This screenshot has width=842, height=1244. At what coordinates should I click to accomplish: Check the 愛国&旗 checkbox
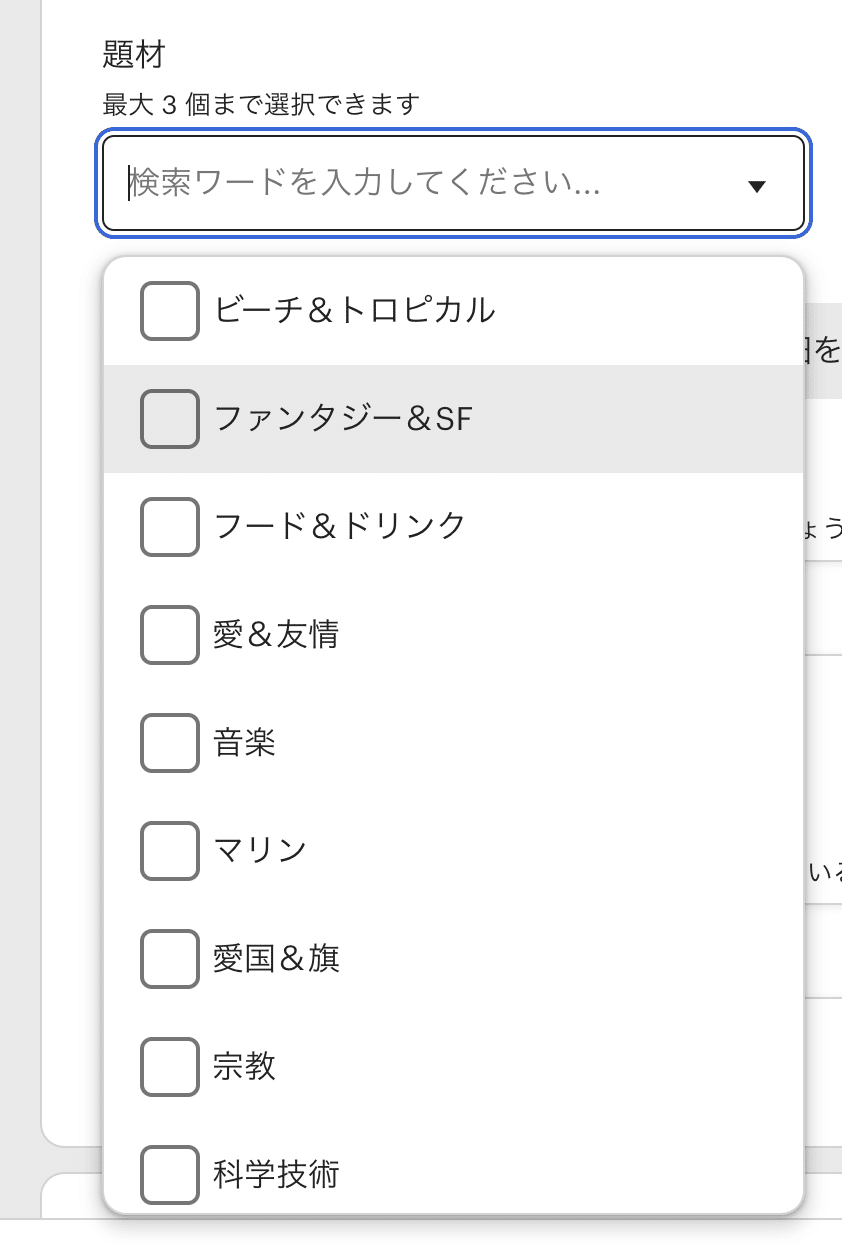[x=170, y=959]
